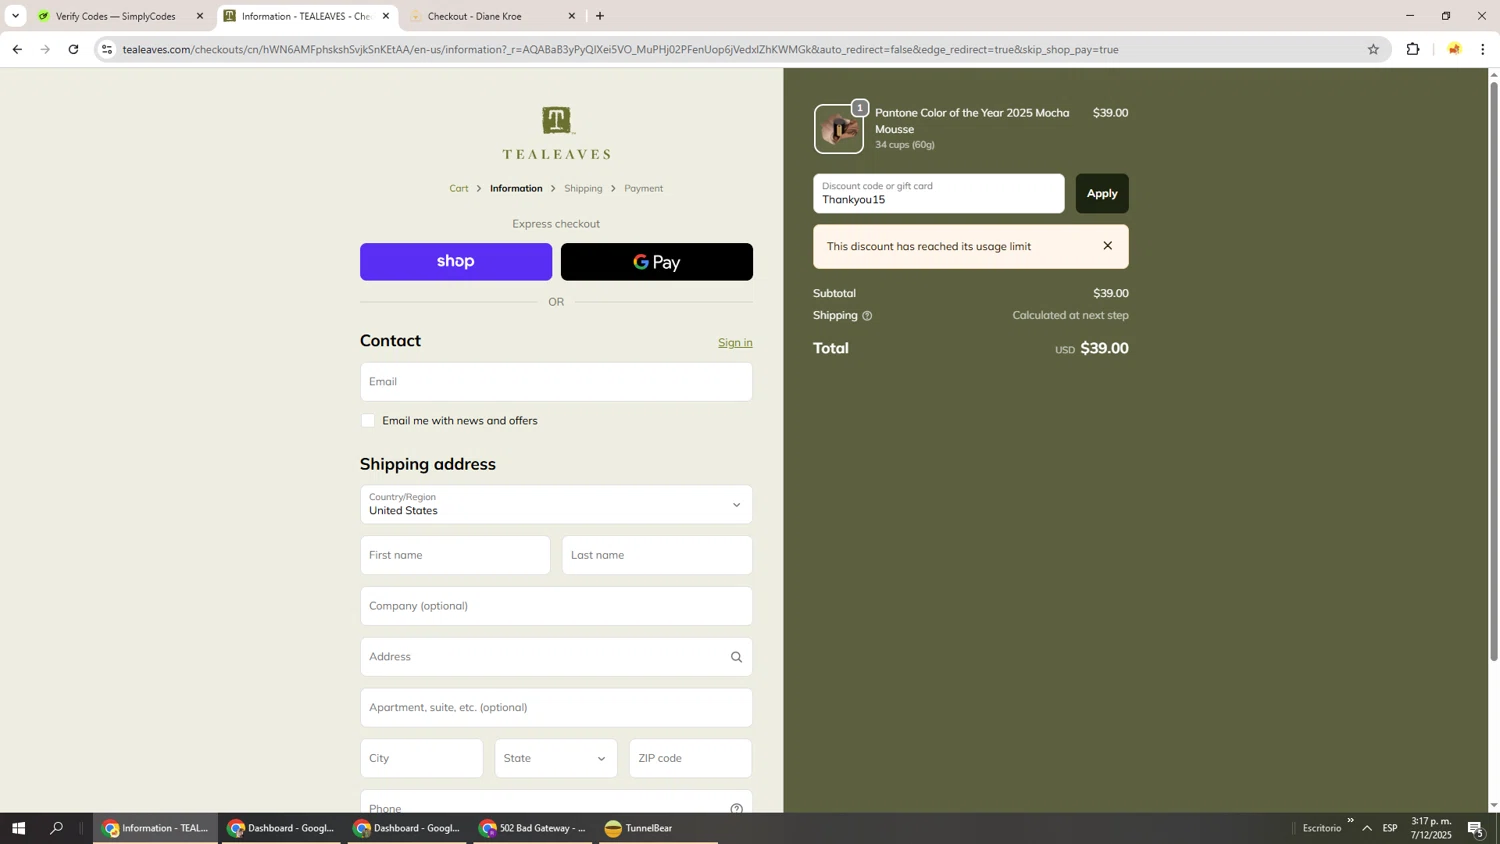Click the phone field help icon

[x=736, y=808]
